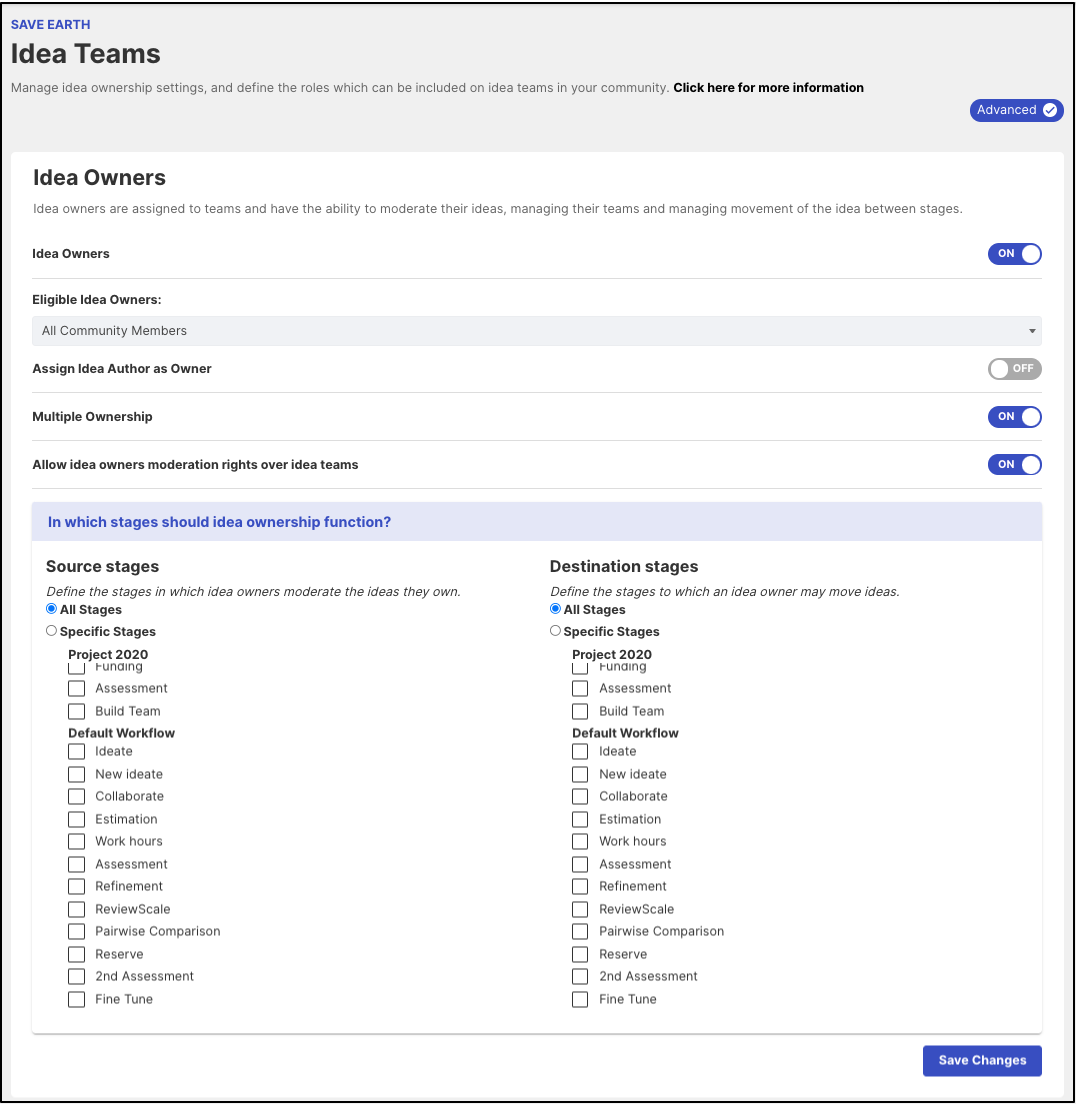Viewport: 1076px width, 1104px height.
Task: Go to the SAVE EARTH community link
Action: click(x=51, y=25)
